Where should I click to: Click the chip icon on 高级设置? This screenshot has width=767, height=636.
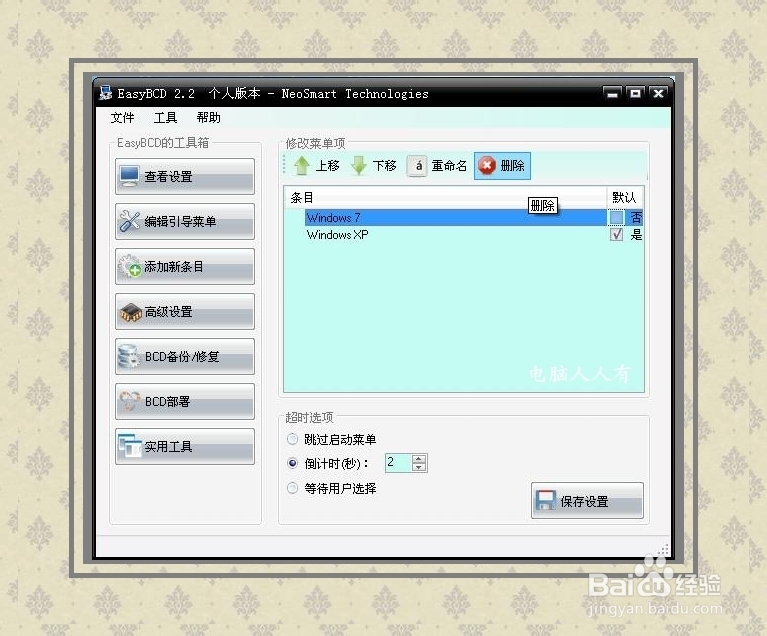pyautogui.click(x=130, y=312)
